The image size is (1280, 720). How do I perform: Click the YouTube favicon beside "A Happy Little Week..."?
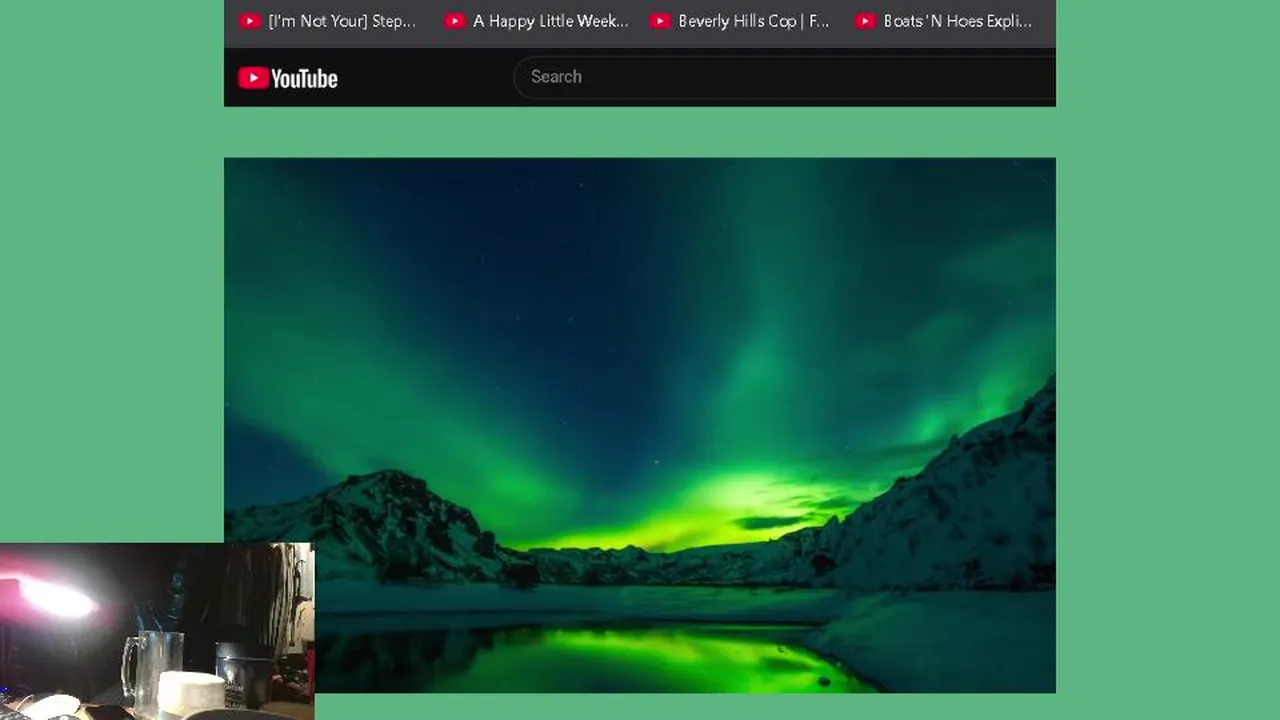455,21
